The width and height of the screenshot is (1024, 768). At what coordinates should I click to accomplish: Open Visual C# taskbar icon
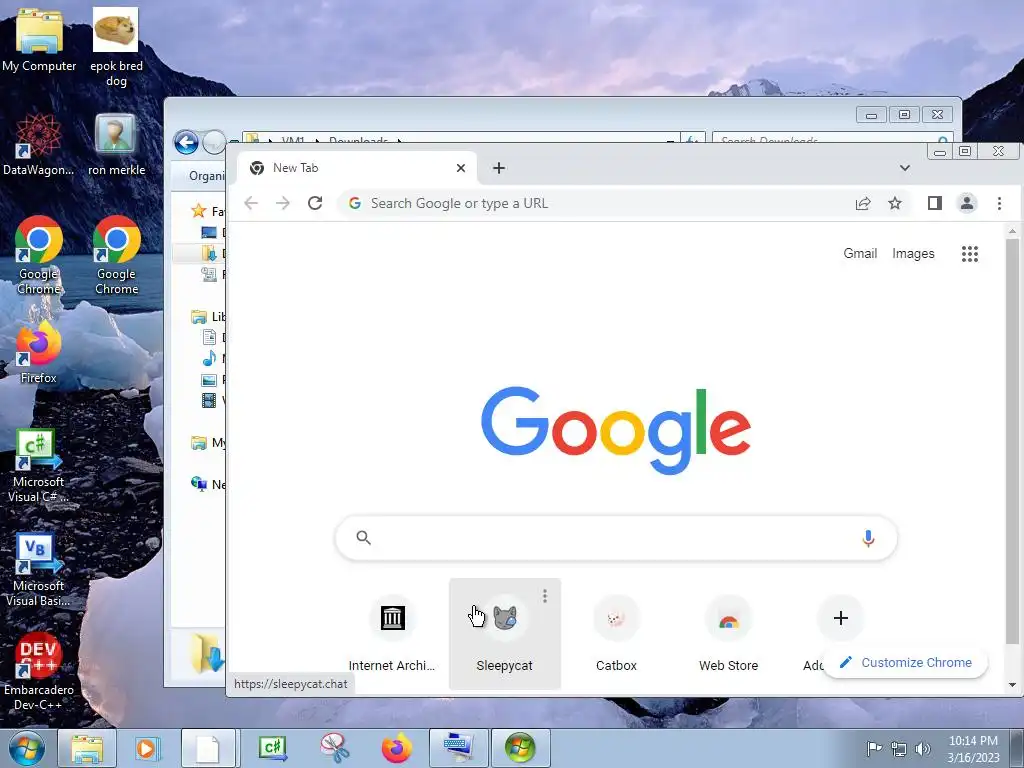pyautogui.click(x=272, y=748)
